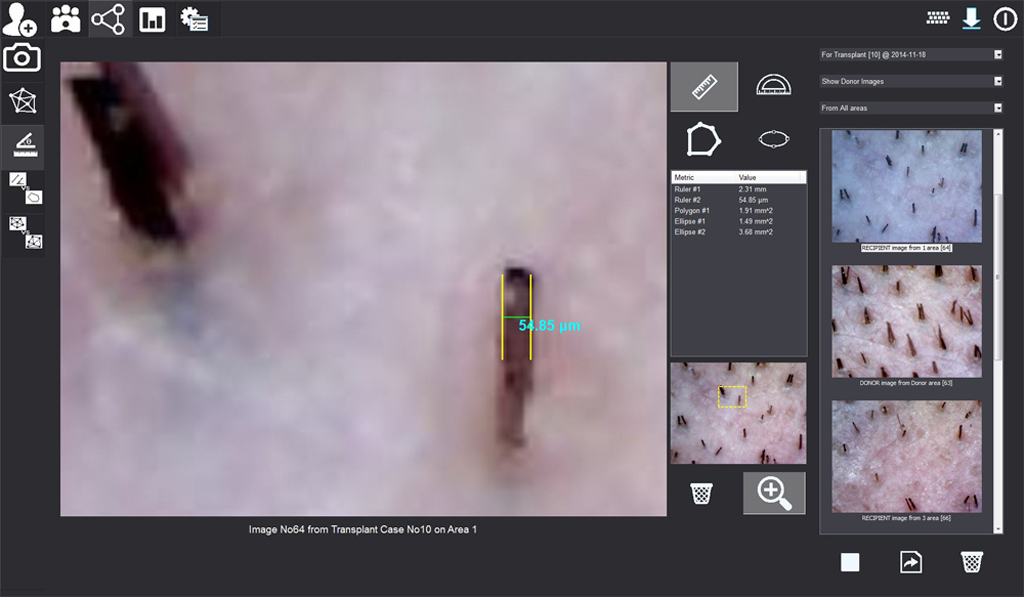Select the camera capture tool
The width and height of the screenshot is (1024, 597).
(22, 58)
